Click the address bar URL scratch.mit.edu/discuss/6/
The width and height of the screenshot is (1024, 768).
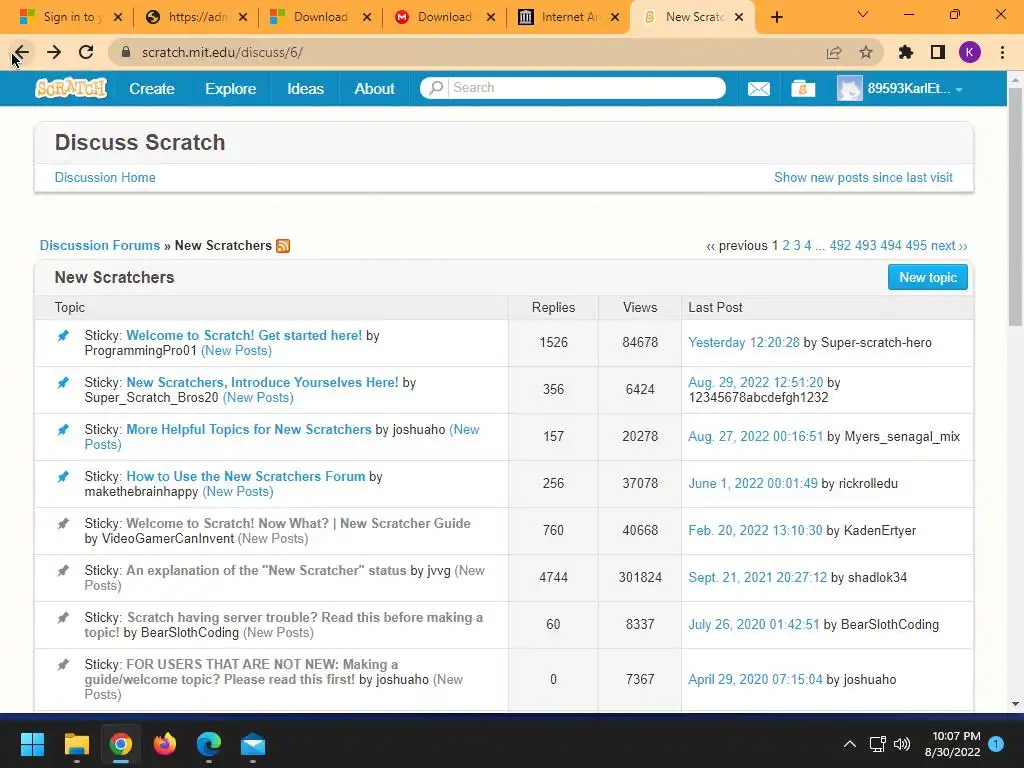coord(222,52)
